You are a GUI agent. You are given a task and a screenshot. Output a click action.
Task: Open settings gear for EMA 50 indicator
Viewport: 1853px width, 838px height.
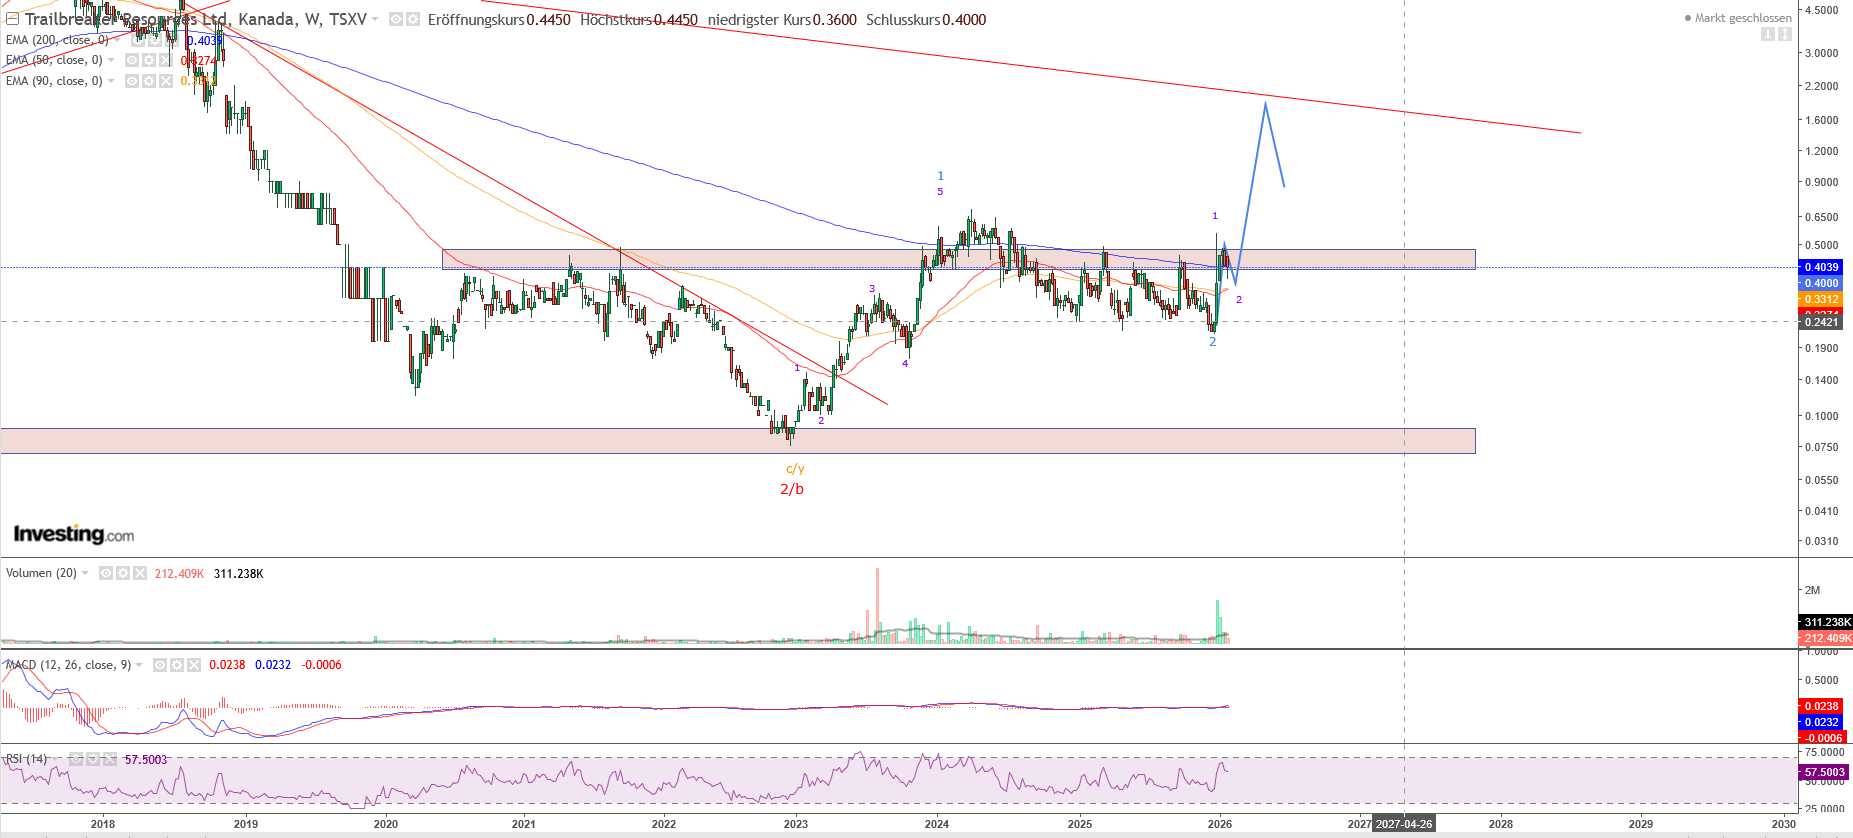(148, 60)
